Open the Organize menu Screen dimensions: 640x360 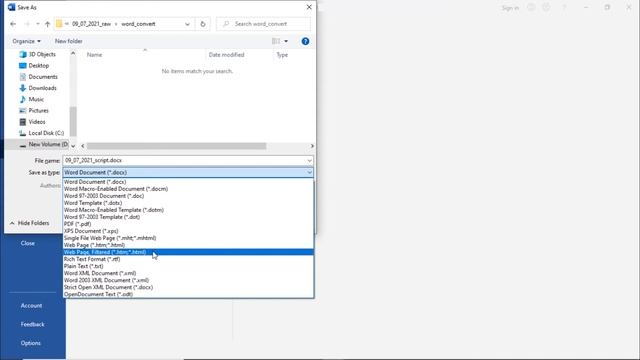tap(27, 41)
